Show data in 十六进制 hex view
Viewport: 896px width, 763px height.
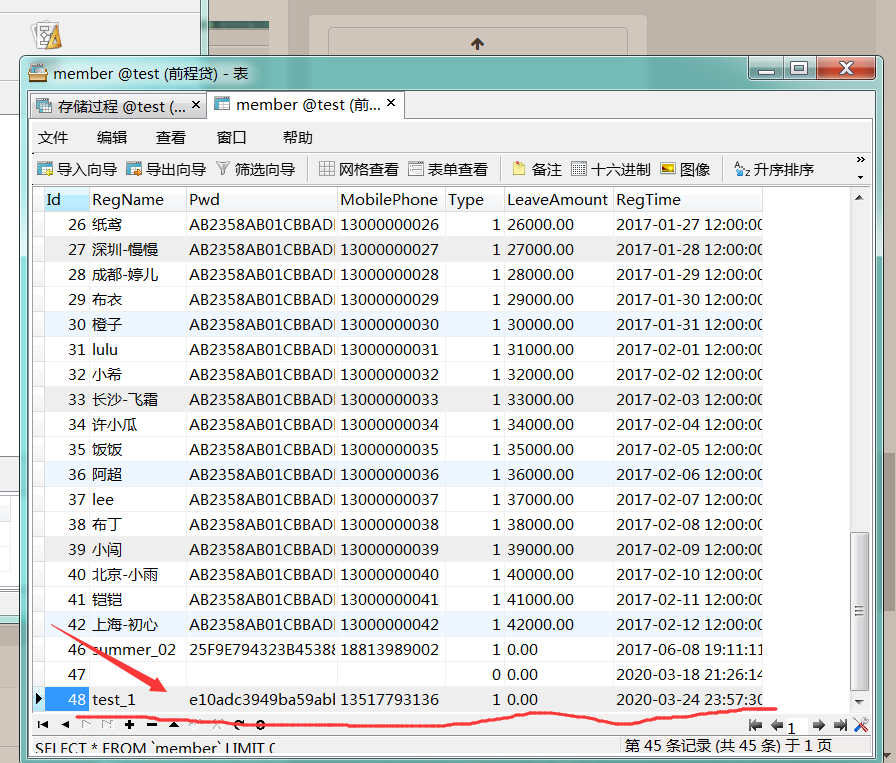[x=610, y=169]
